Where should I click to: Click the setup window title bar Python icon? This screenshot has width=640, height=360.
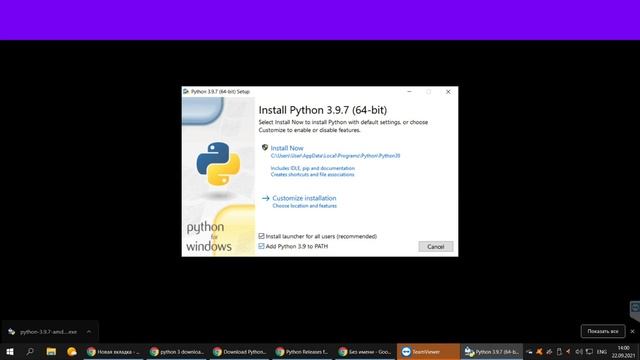click(186, 91)
